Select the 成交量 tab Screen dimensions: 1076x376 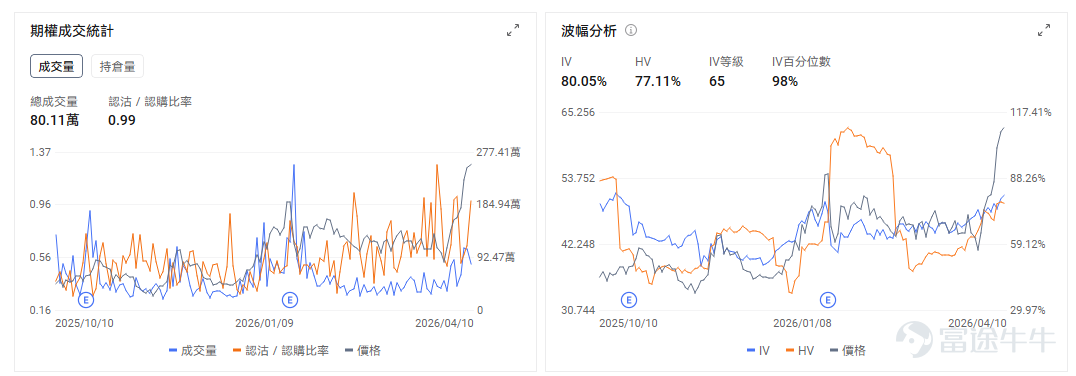coord(56,66)
